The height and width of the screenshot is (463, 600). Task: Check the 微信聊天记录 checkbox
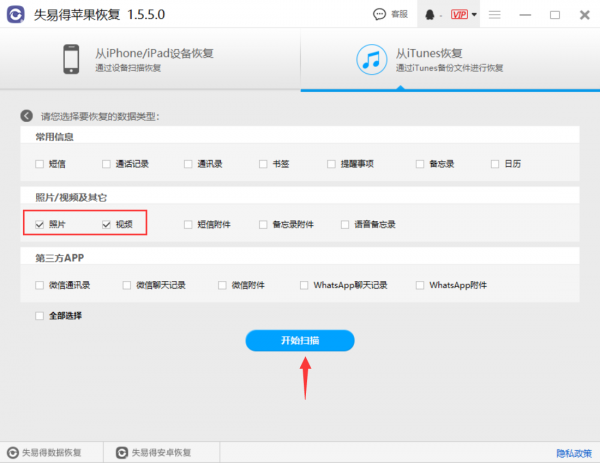(127, 285)
